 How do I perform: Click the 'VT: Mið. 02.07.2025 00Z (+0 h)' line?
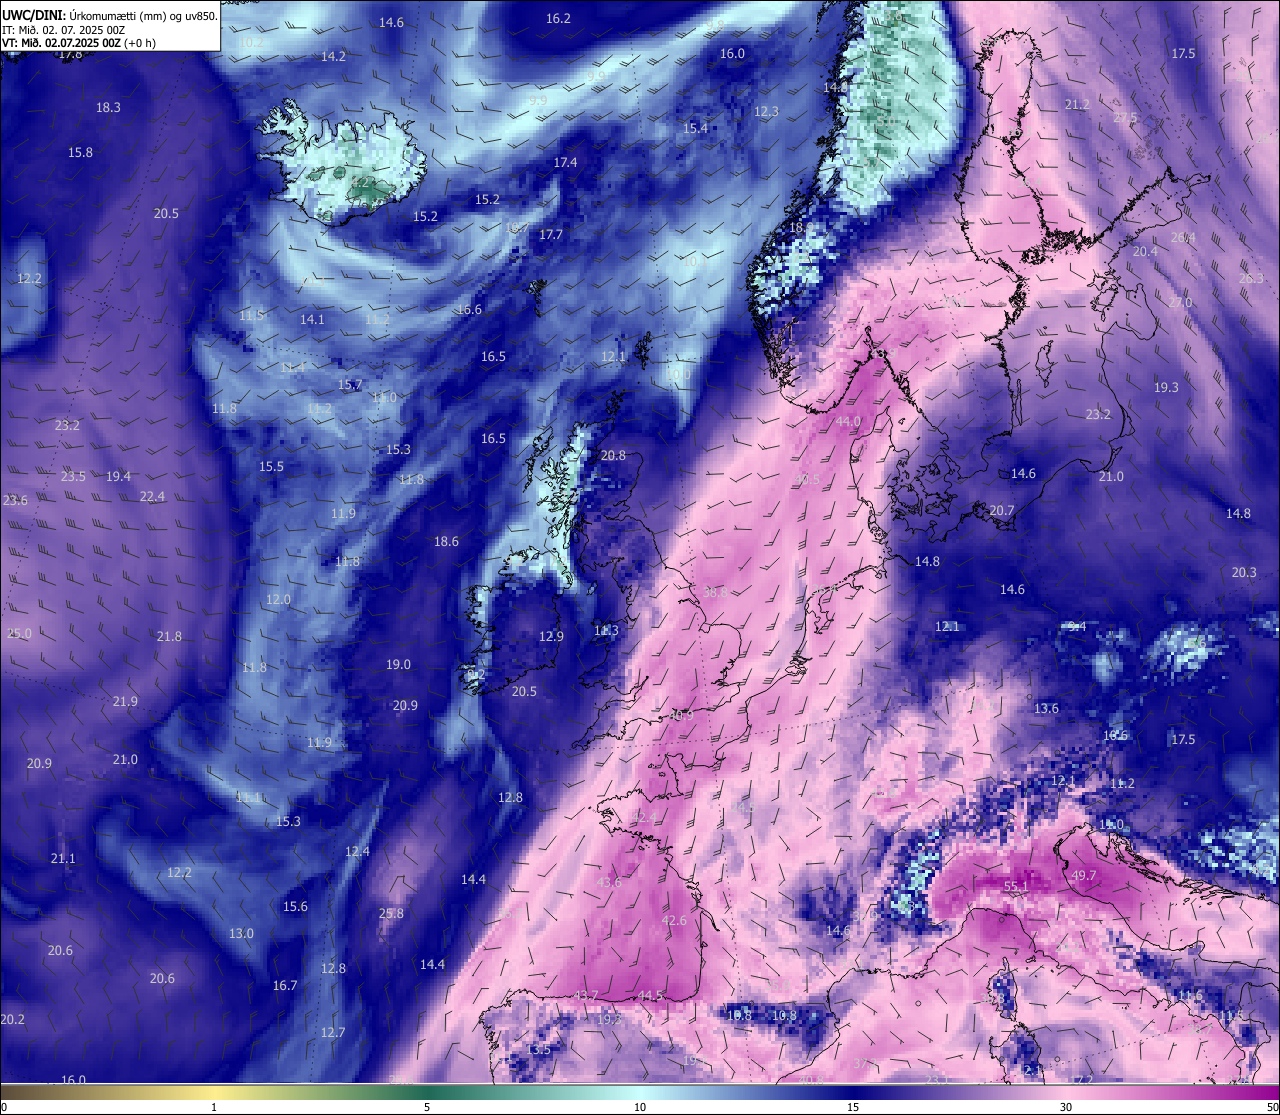coord(79,43)
